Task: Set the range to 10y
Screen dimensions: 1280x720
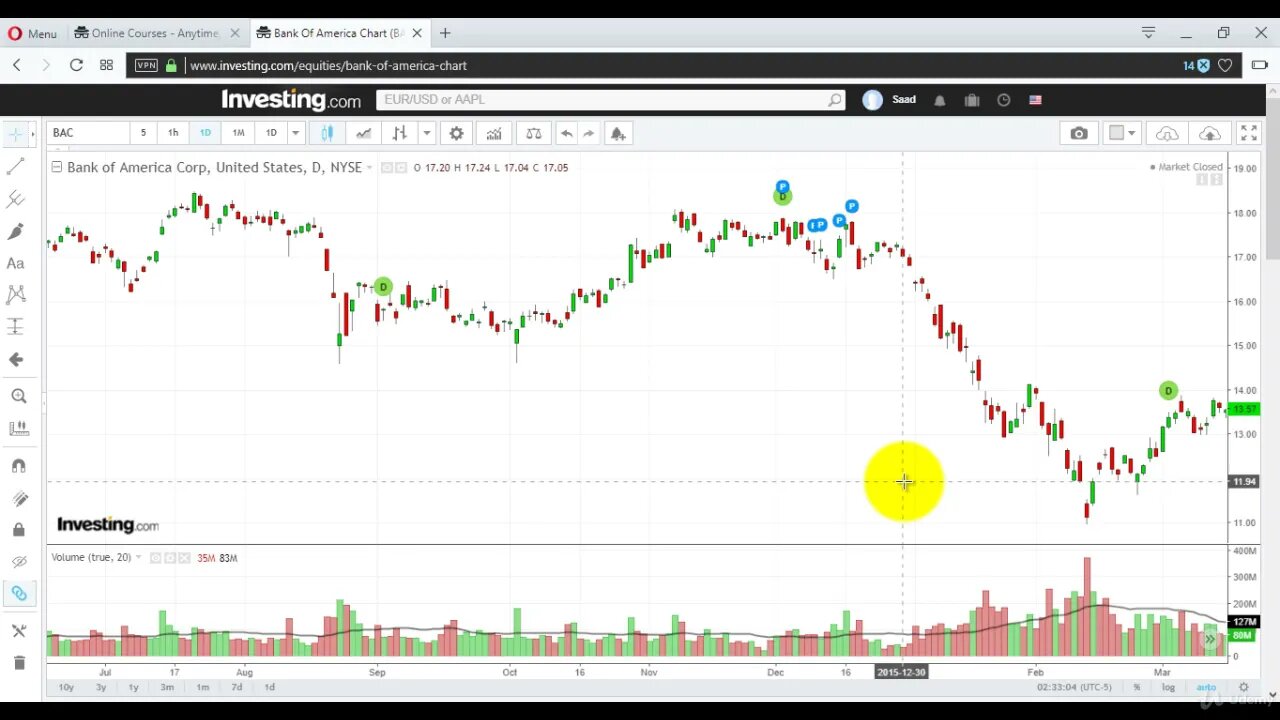Action: click(66, 687)
